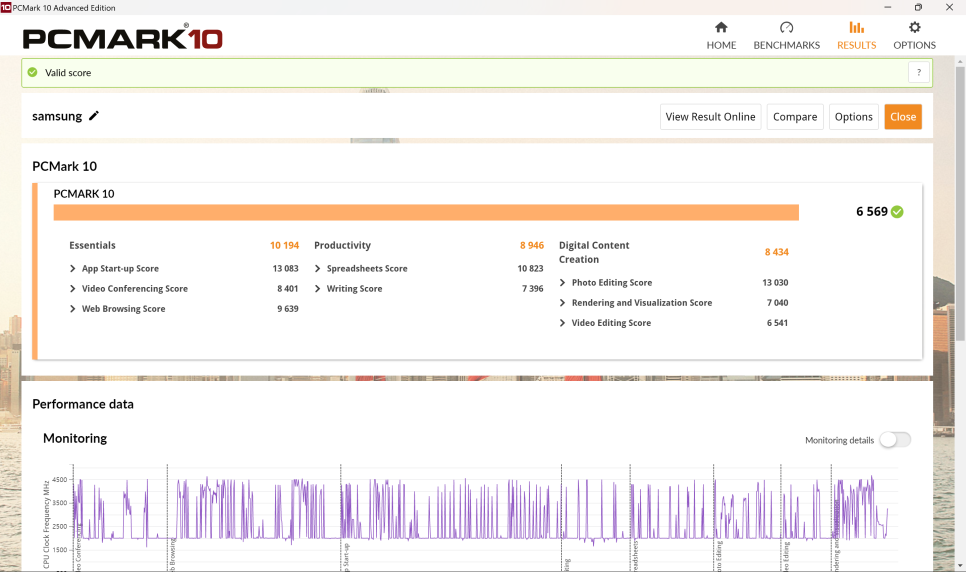The height and width of the screenshot is (572, 966).
Task: Click the value 7 040
Action: (777, 303)
